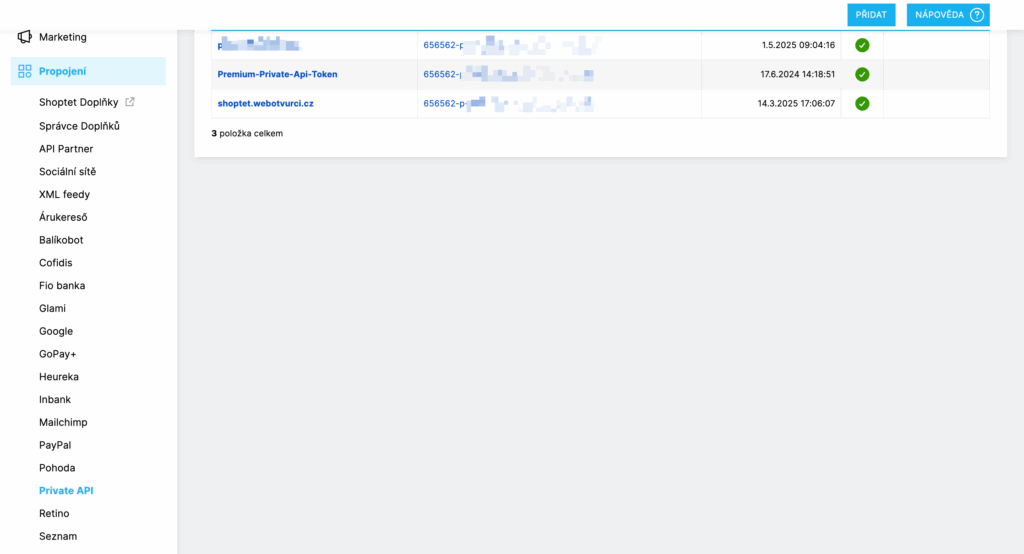1024x554 pixels.
Task: Open the Inbank integration
Action: (x=55, y=400)
